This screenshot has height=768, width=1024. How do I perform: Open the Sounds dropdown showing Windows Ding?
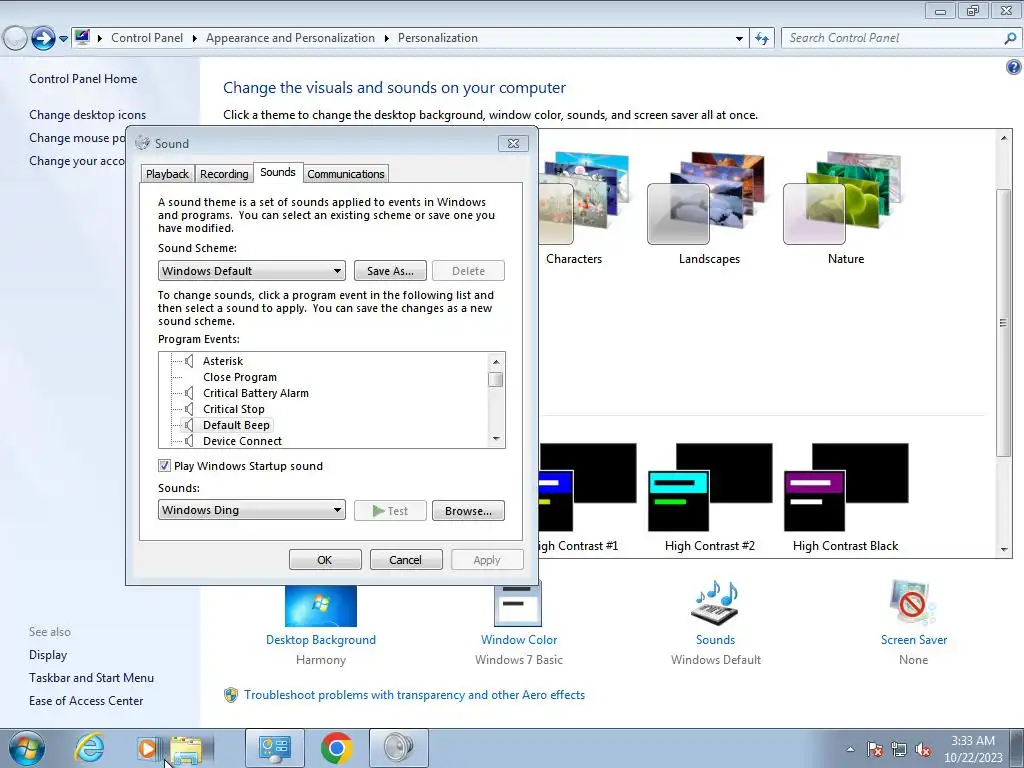(251, 510)
